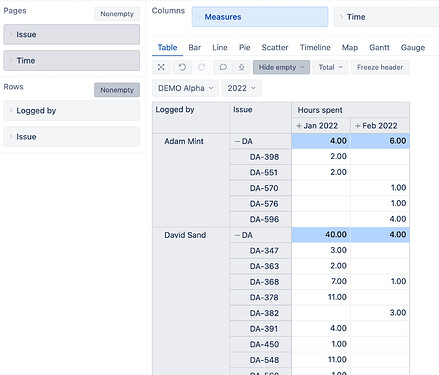Toggle Nonempty option for Rows
Screen dimensions: 439x375
coord(117,90)
